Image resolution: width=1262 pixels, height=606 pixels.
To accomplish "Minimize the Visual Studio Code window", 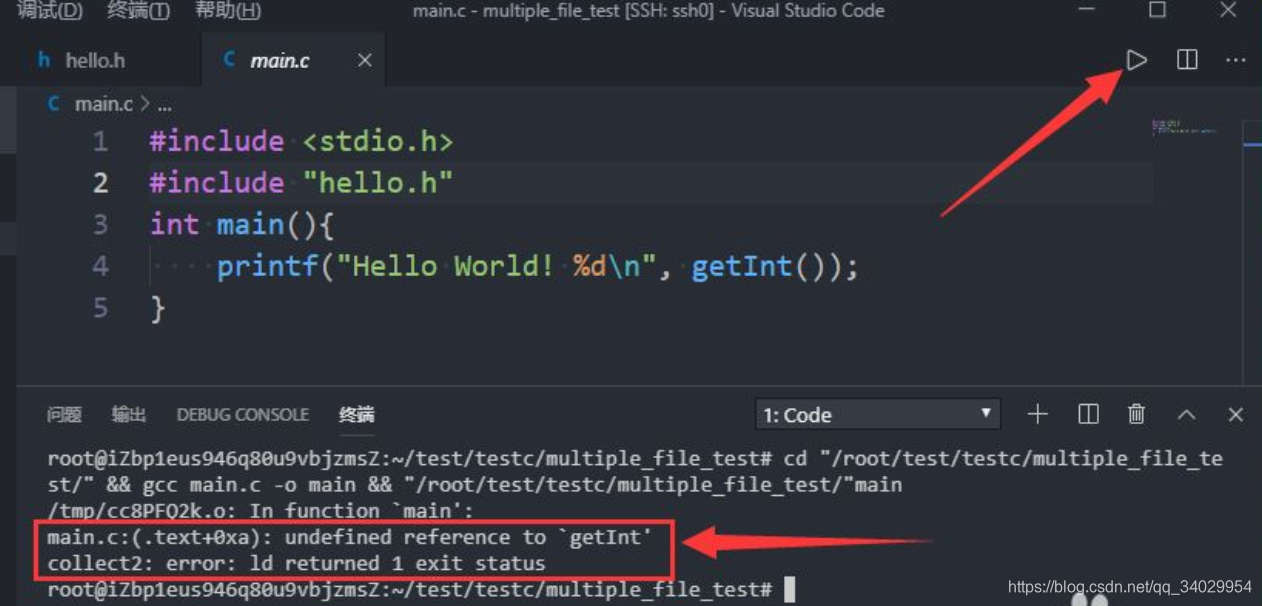I will 1086,10.
